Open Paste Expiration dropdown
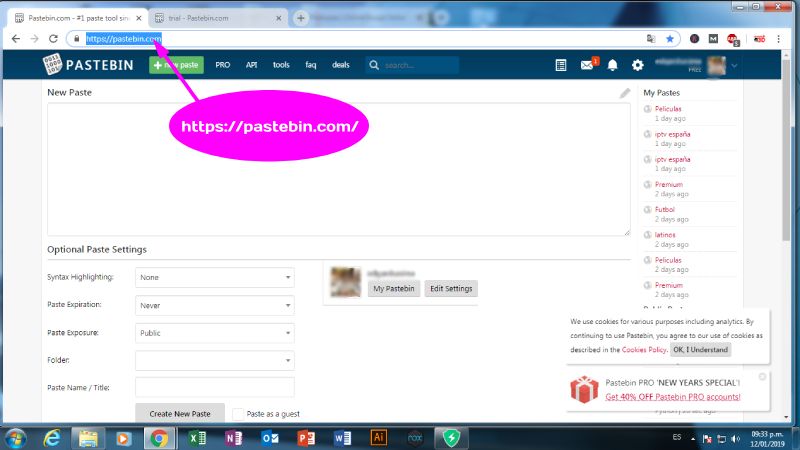The height and width of the screenshot is (450, 800). click(215, 305)
